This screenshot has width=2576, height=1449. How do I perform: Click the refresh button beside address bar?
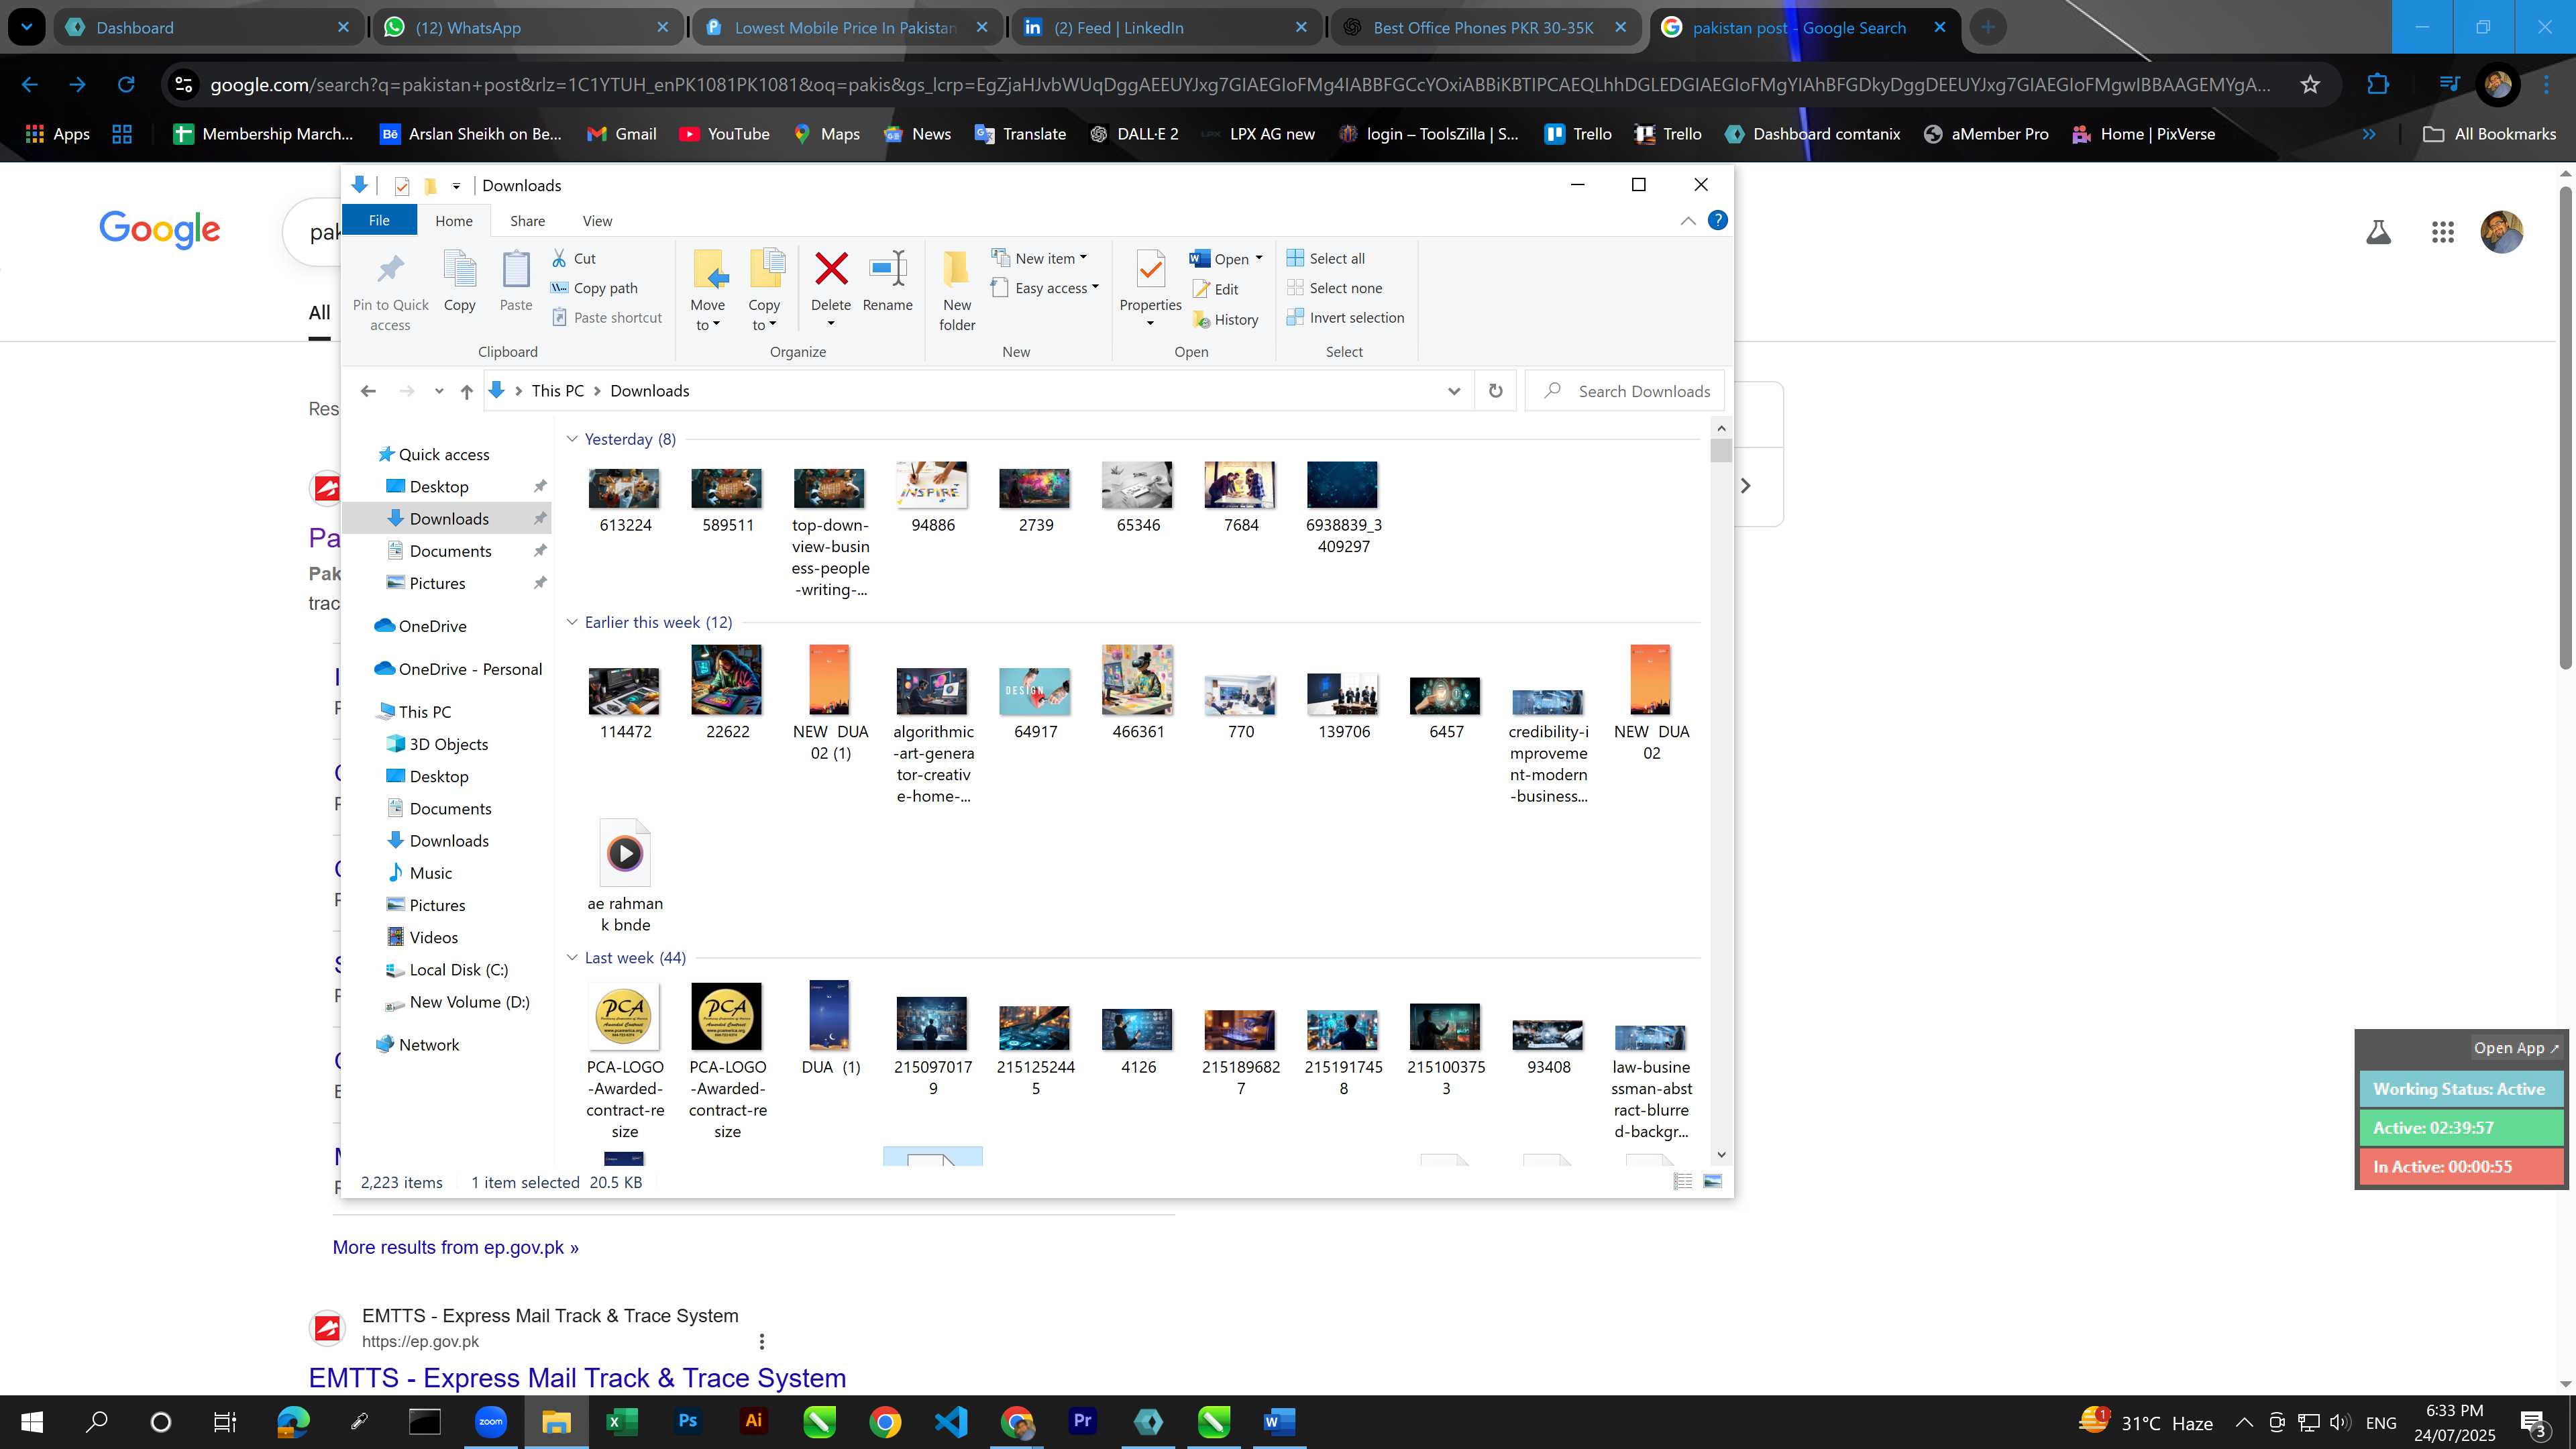[1495, 391]
